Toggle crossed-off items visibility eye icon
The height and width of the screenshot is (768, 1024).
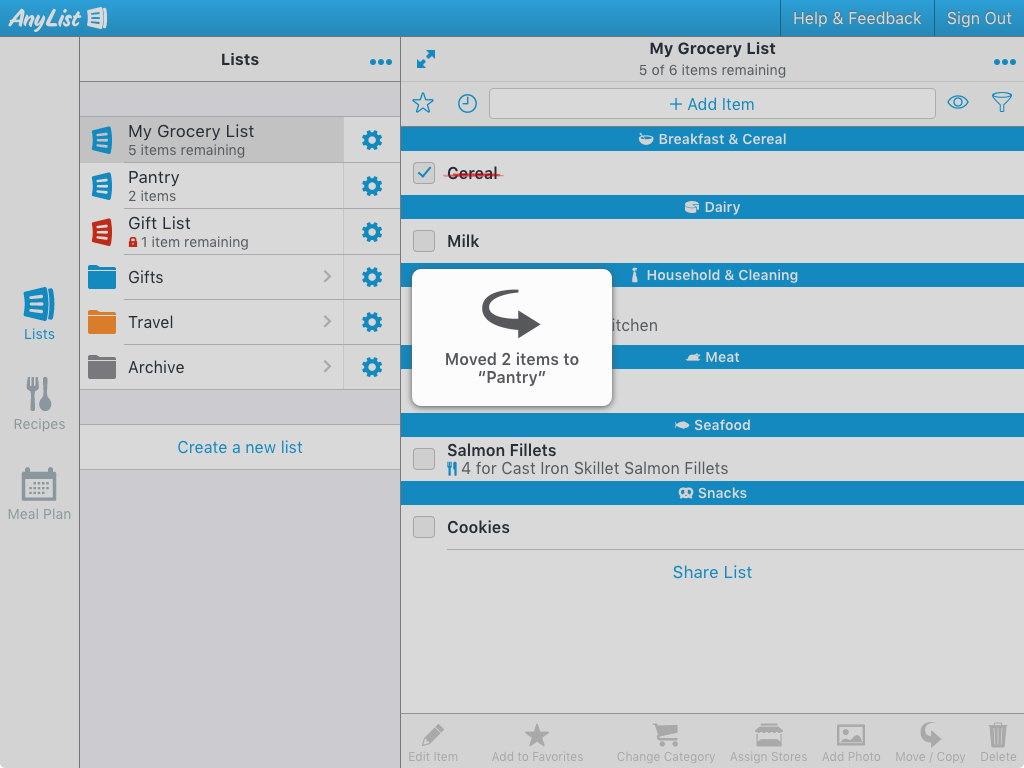[958, 102]
